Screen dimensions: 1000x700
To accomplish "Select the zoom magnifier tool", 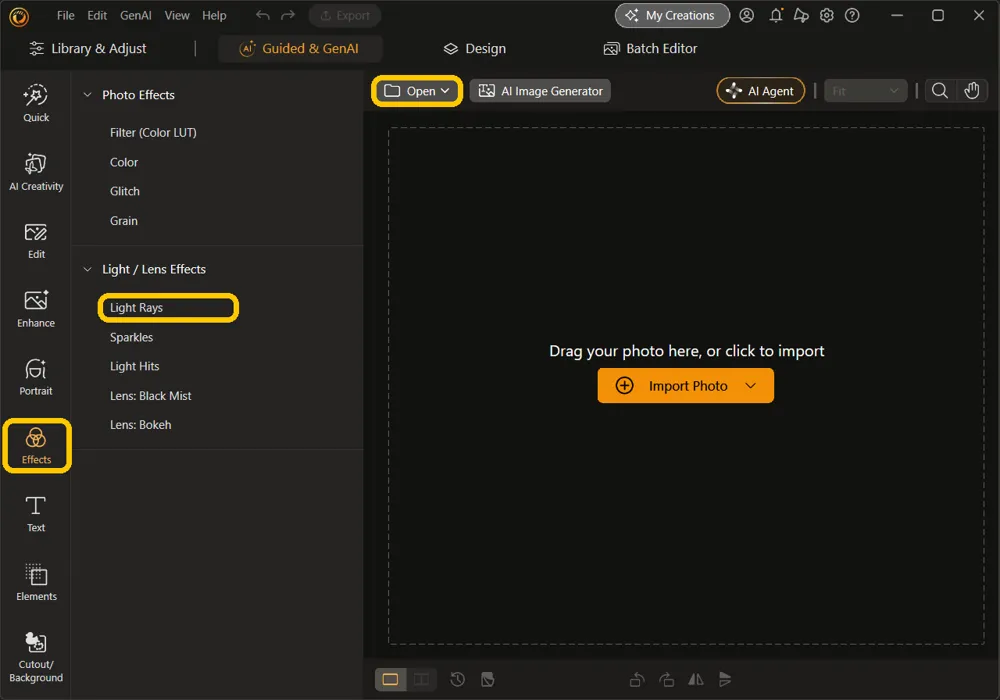I will point(939,91).
